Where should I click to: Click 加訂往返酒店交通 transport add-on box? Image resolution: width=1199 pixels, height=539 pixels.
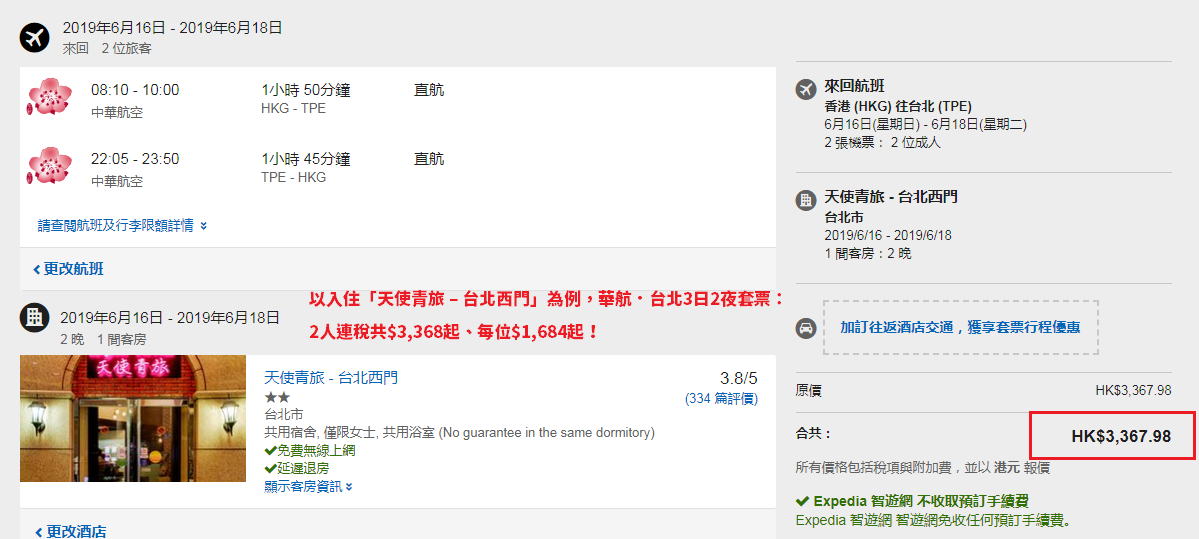(960, 327)
